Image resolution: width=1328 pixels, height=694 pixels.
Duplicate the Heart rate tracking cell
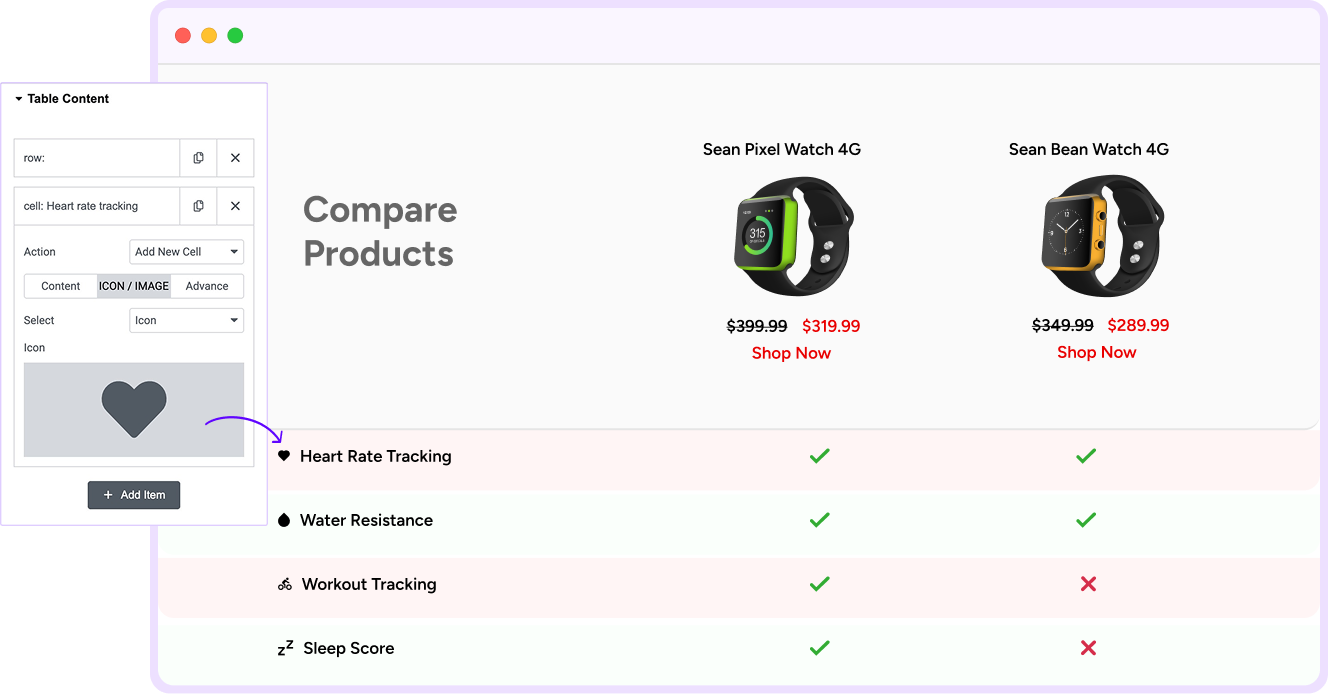[198, 206]
